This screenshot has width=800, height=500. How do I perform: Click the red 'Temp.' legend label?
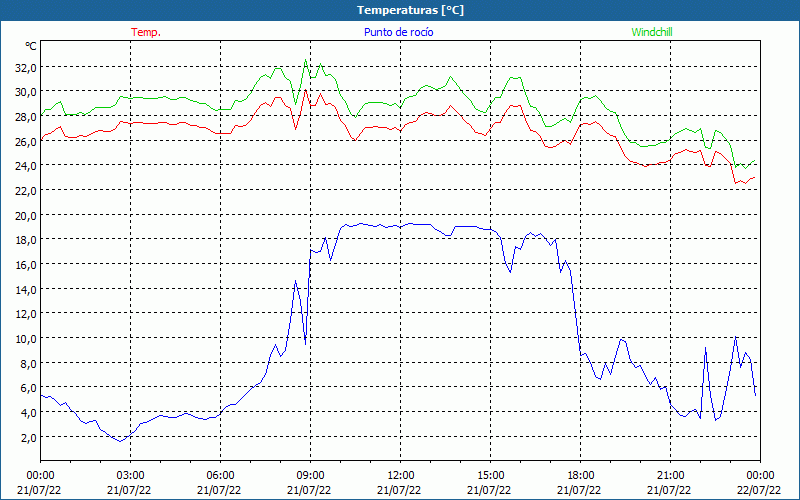click(146, 32)
